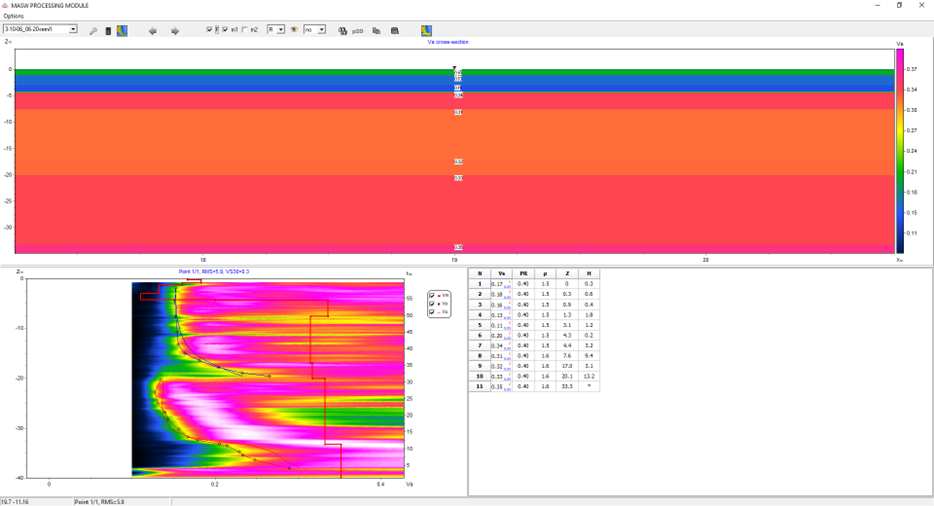This screenshot has width=934, height=506.
Task: Go to previous point with left arrow
Action: coord(153,30)
